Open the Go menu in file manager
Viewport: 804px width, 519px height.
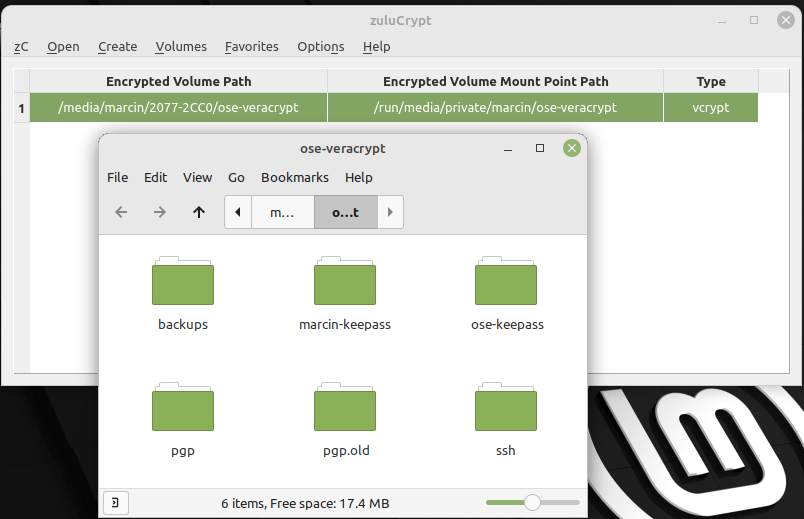tap(236, 177)
